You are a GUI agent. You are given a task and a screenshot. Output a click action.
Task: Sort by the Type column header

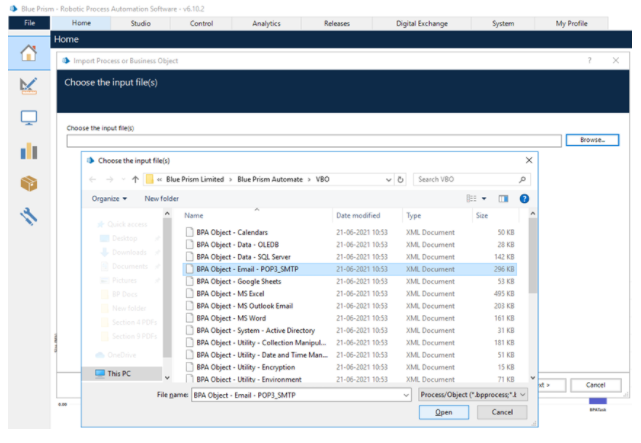pyautogui.click(x=413, y=215)
